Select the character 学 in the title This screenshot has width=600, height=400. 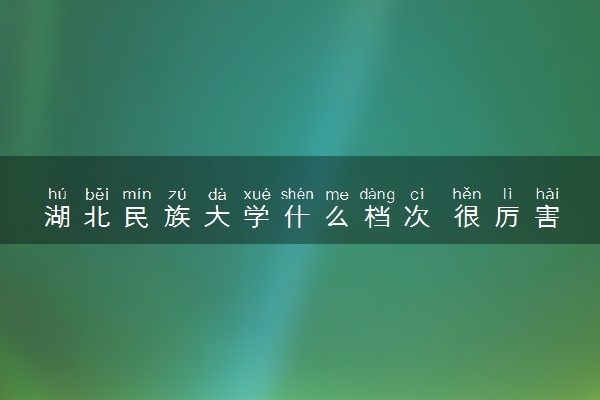pyautogui.click(x=257, y=217)
